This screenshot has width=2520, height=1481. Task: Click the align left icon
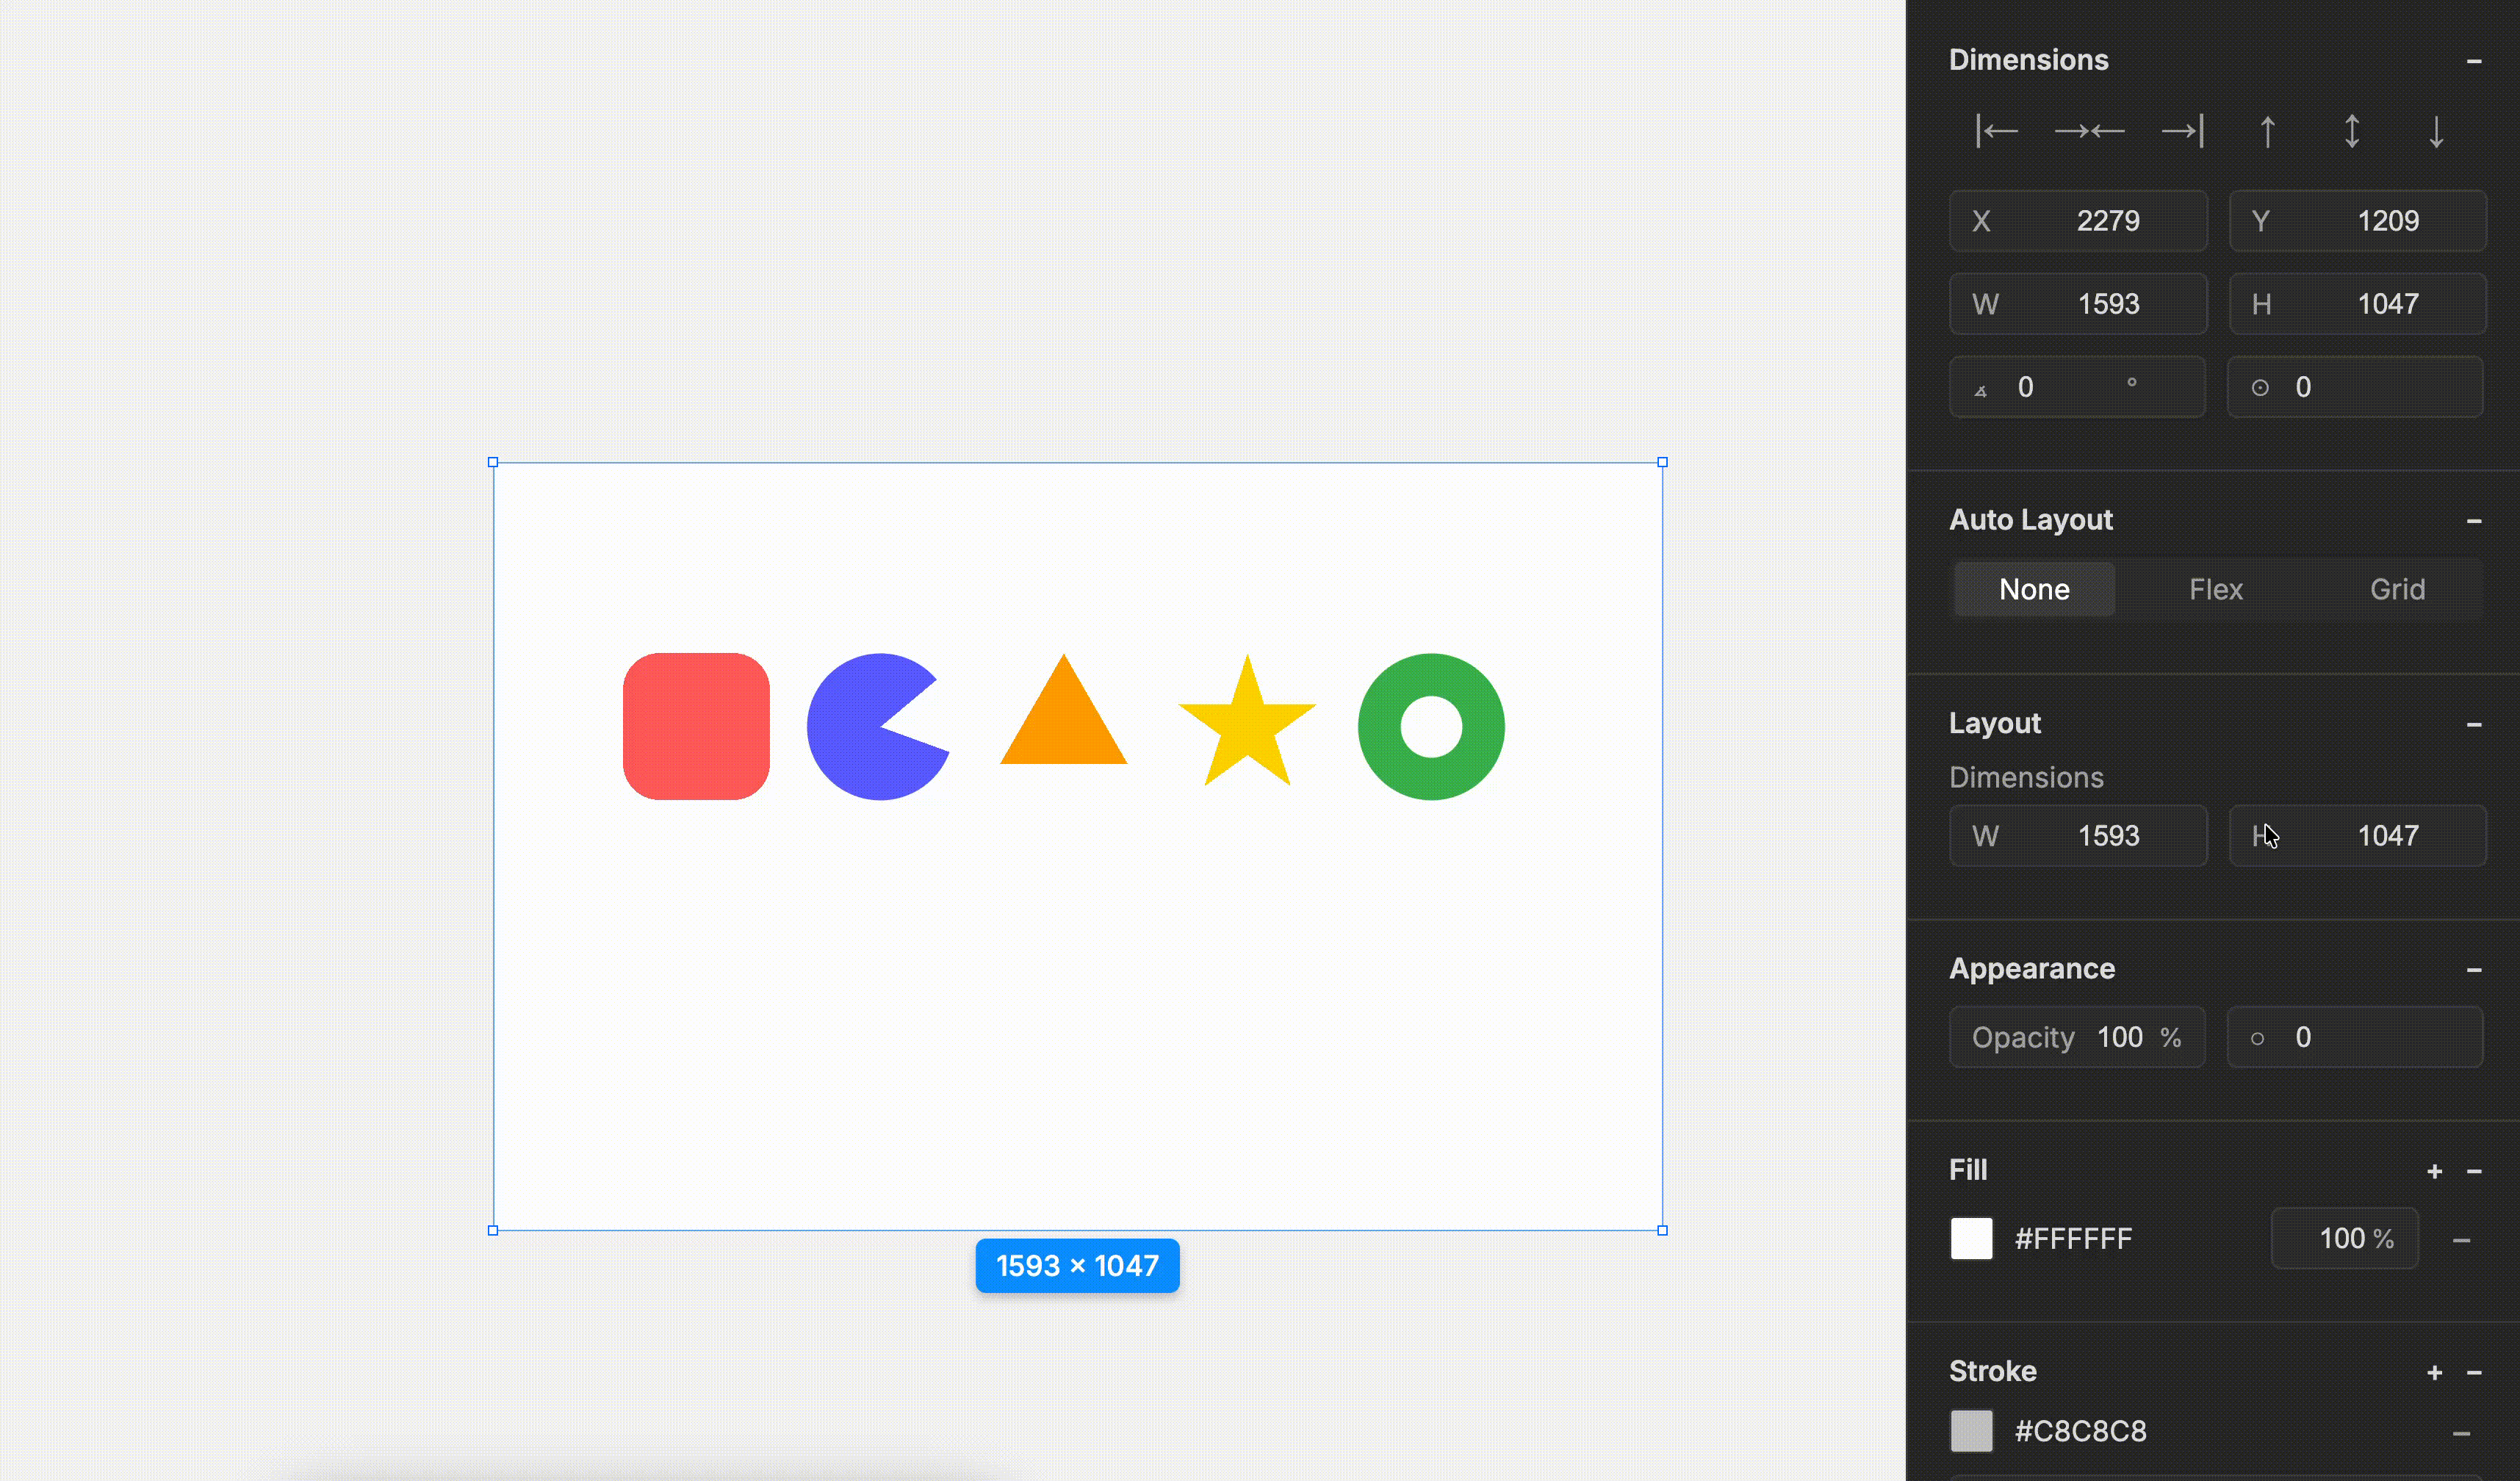point(1997,131)
